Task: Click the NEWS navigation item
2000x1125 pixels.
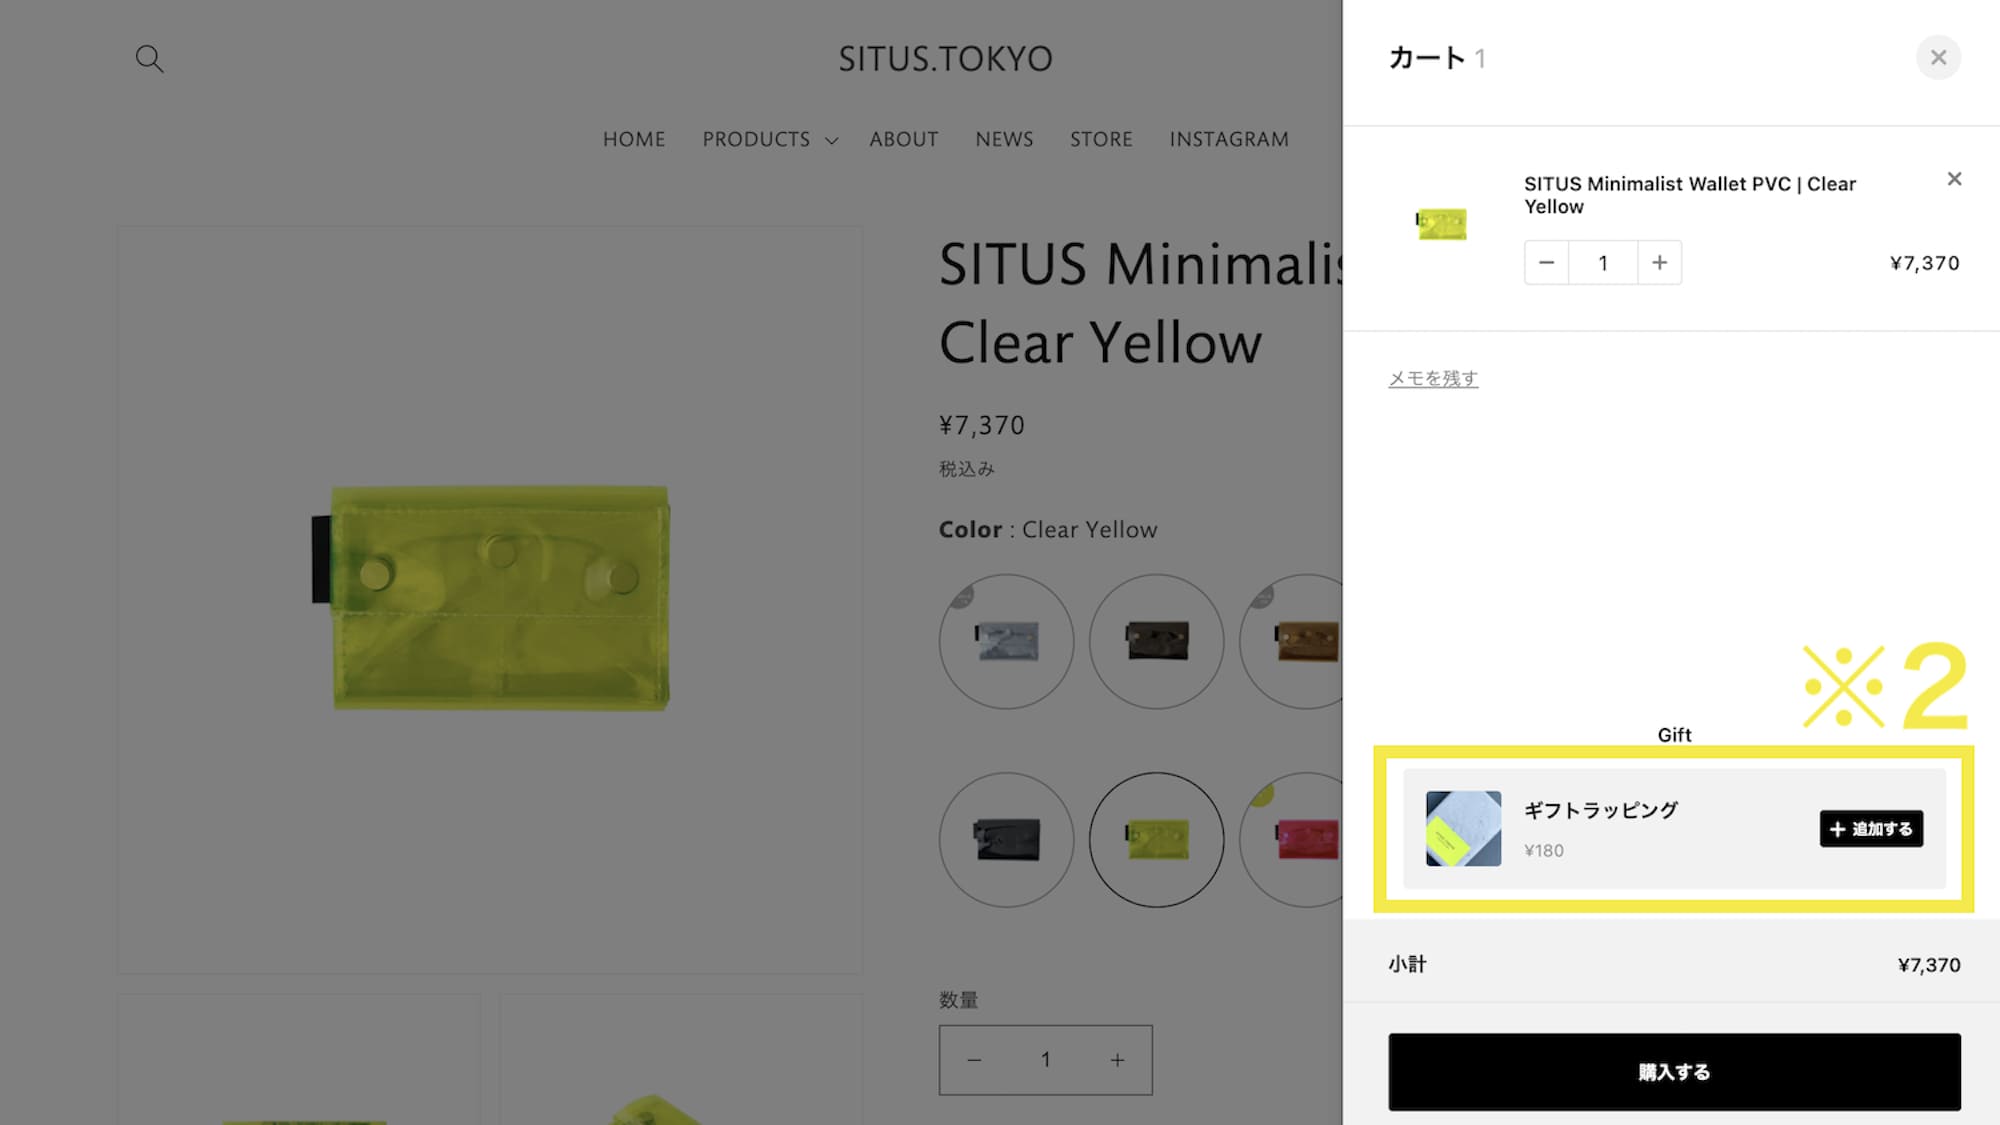Action: (1004, 140)
